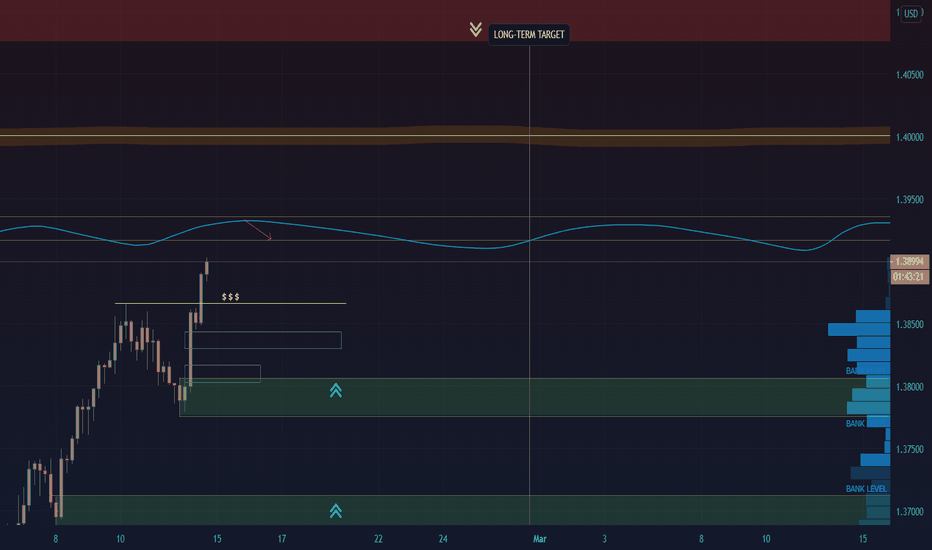The height and width of the screenshot is (550, 932).
Task: Click the 1.38500 price axis label
Action: pyautogui.click(x=909, y=325)
